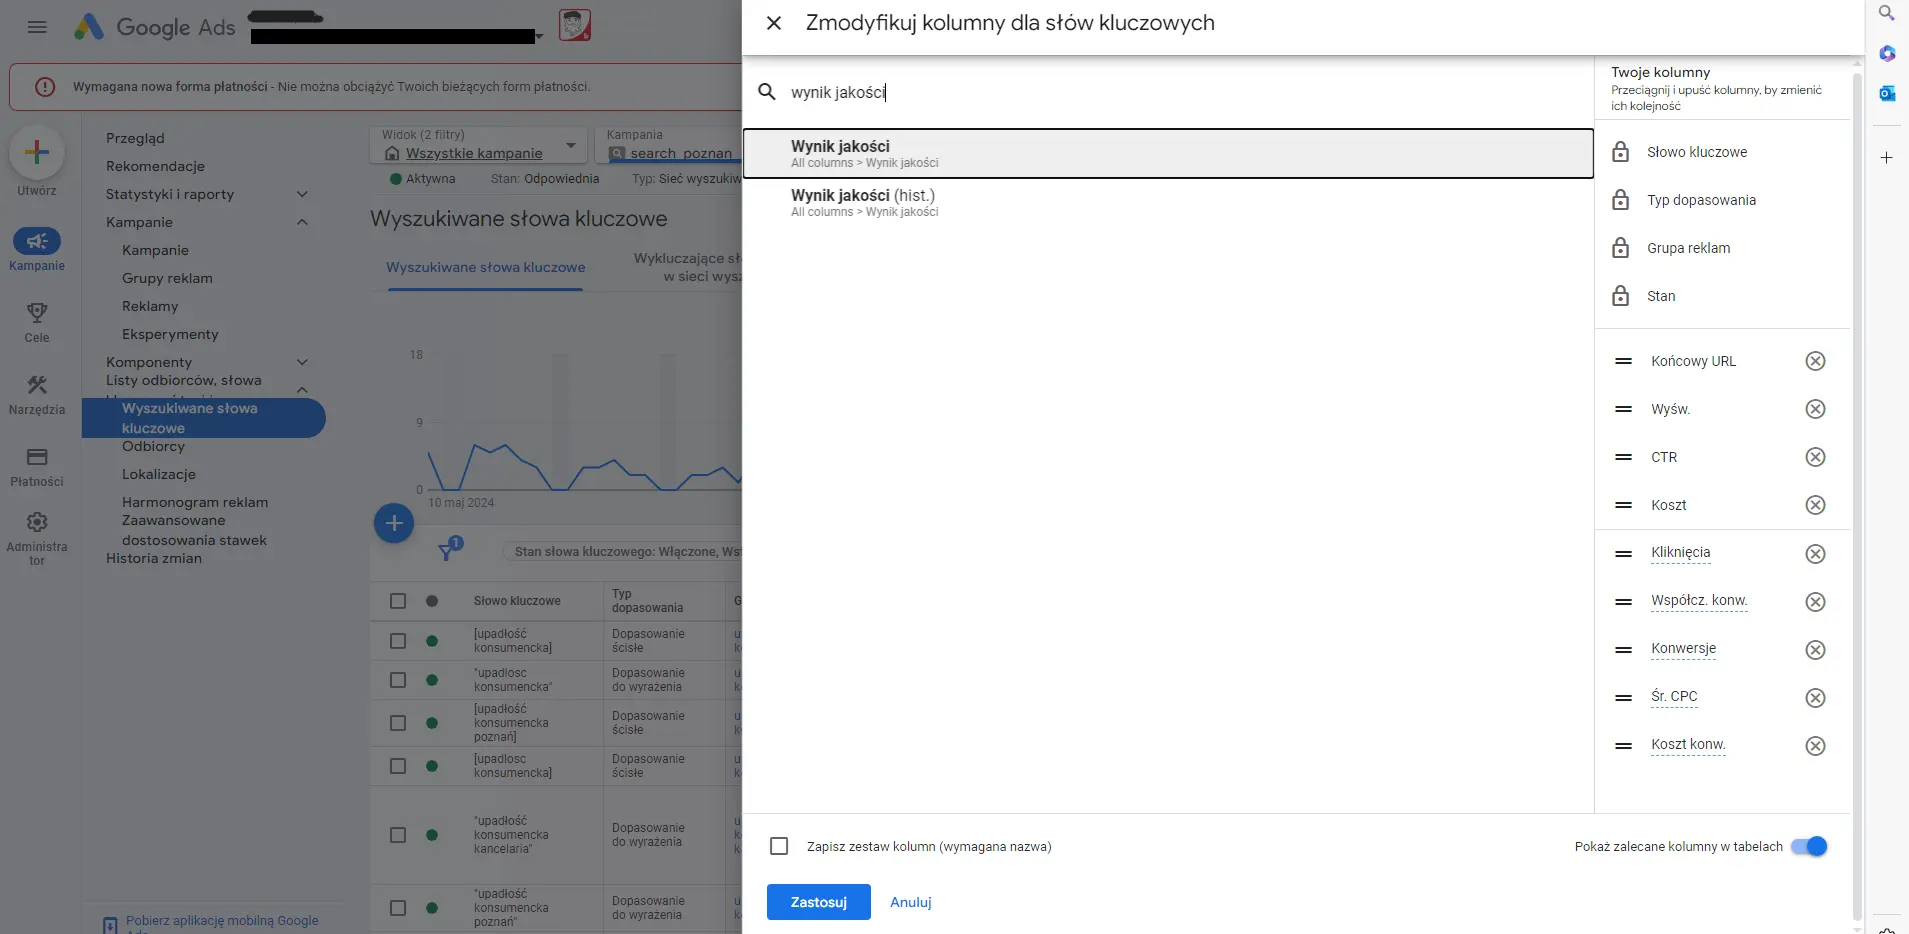This screenshot has width=1909, height=934.
Task: Click the filter funnel icon
Action: click(x=447, y=551)
